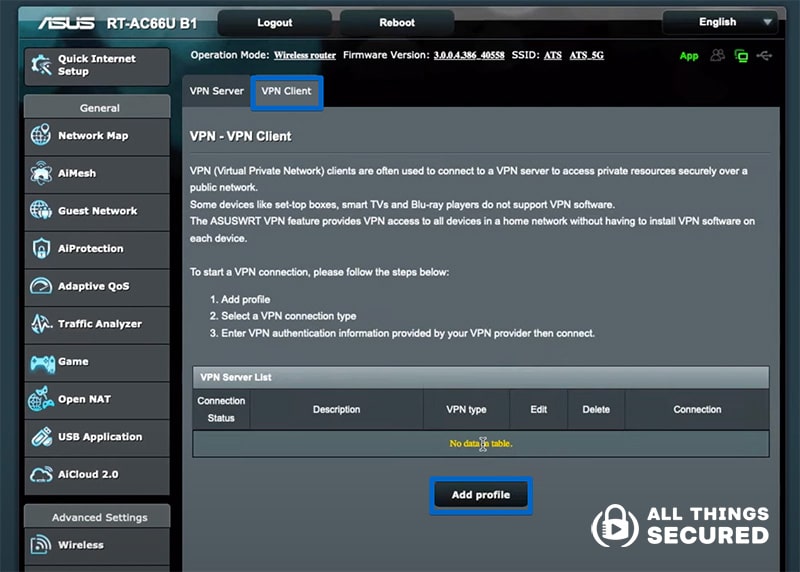Click the Logout button

(x=274, y=22)
